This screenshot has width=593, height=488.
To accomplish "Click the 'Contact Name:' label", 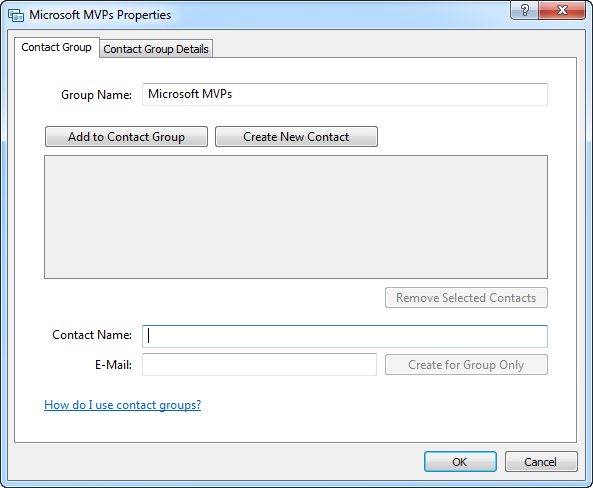I will 92,335.
